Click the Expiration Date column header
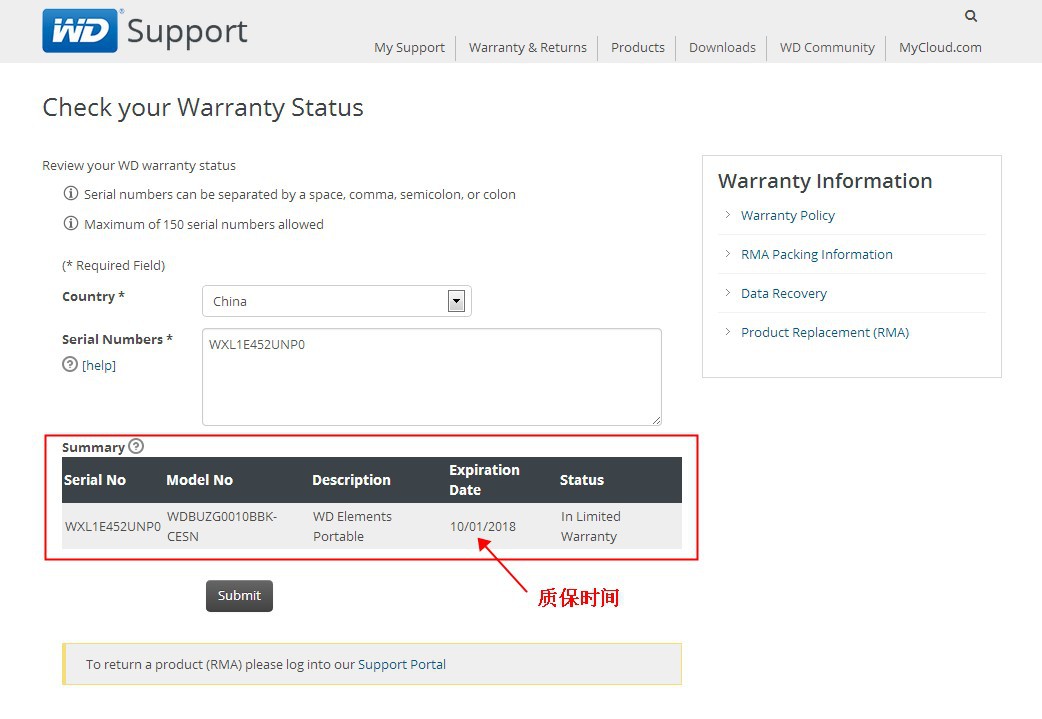This screenshot has height=719, width=1042. (484, 480)
